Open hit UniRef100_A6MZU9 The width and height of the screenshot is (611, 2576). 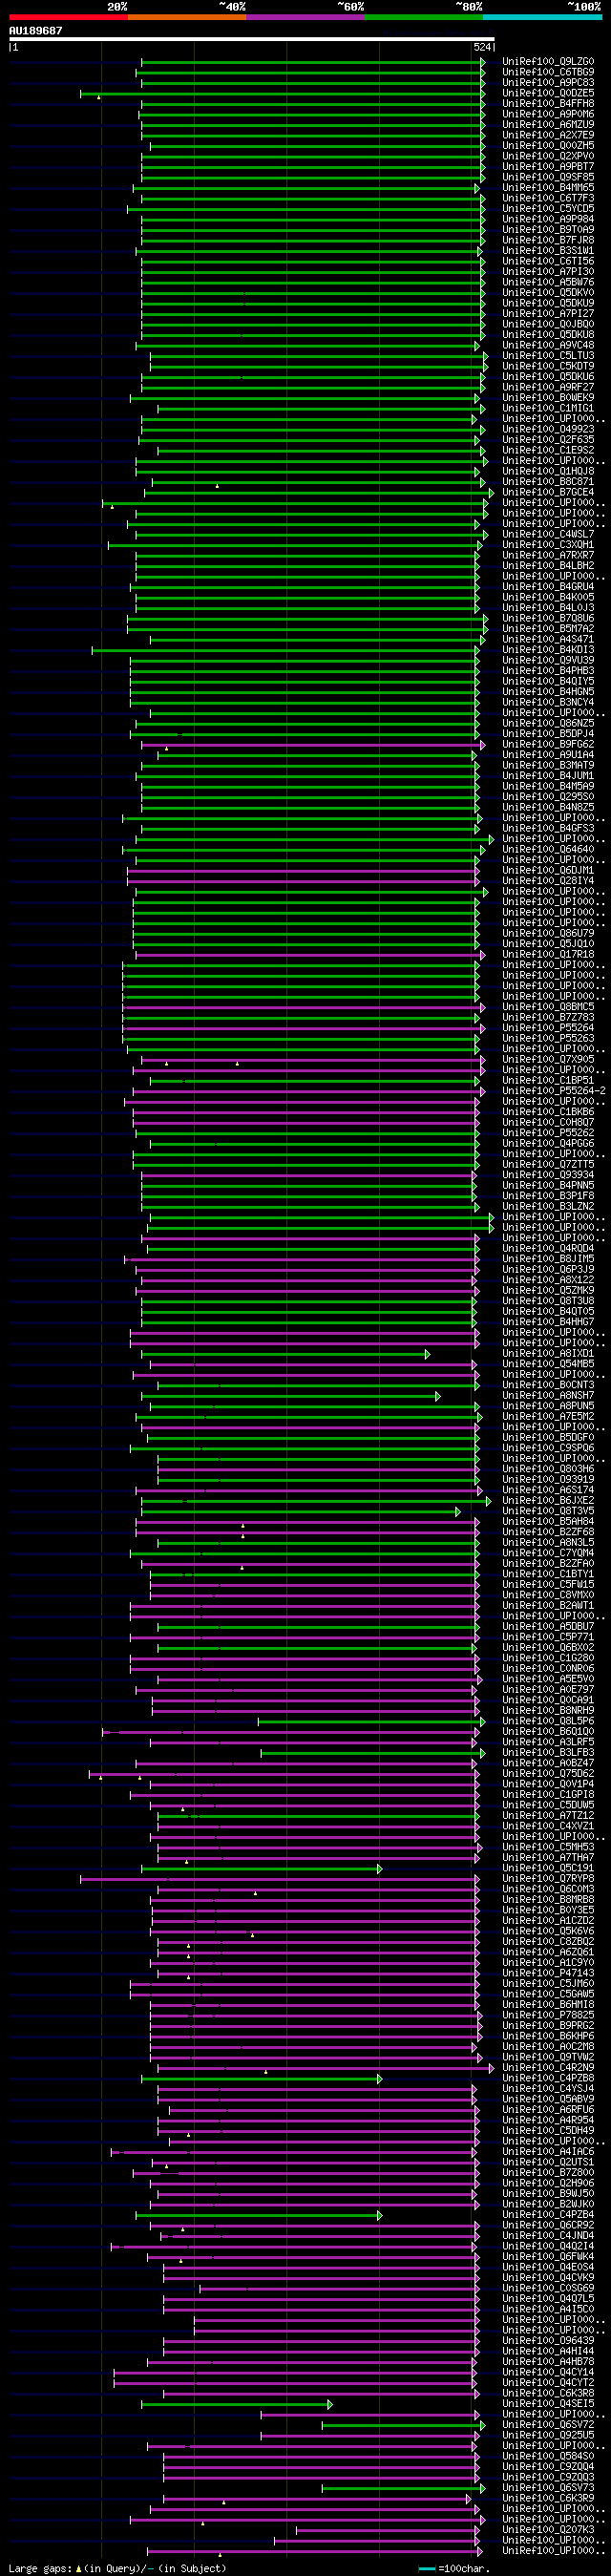pyautogui.click(x=548, y=125)
